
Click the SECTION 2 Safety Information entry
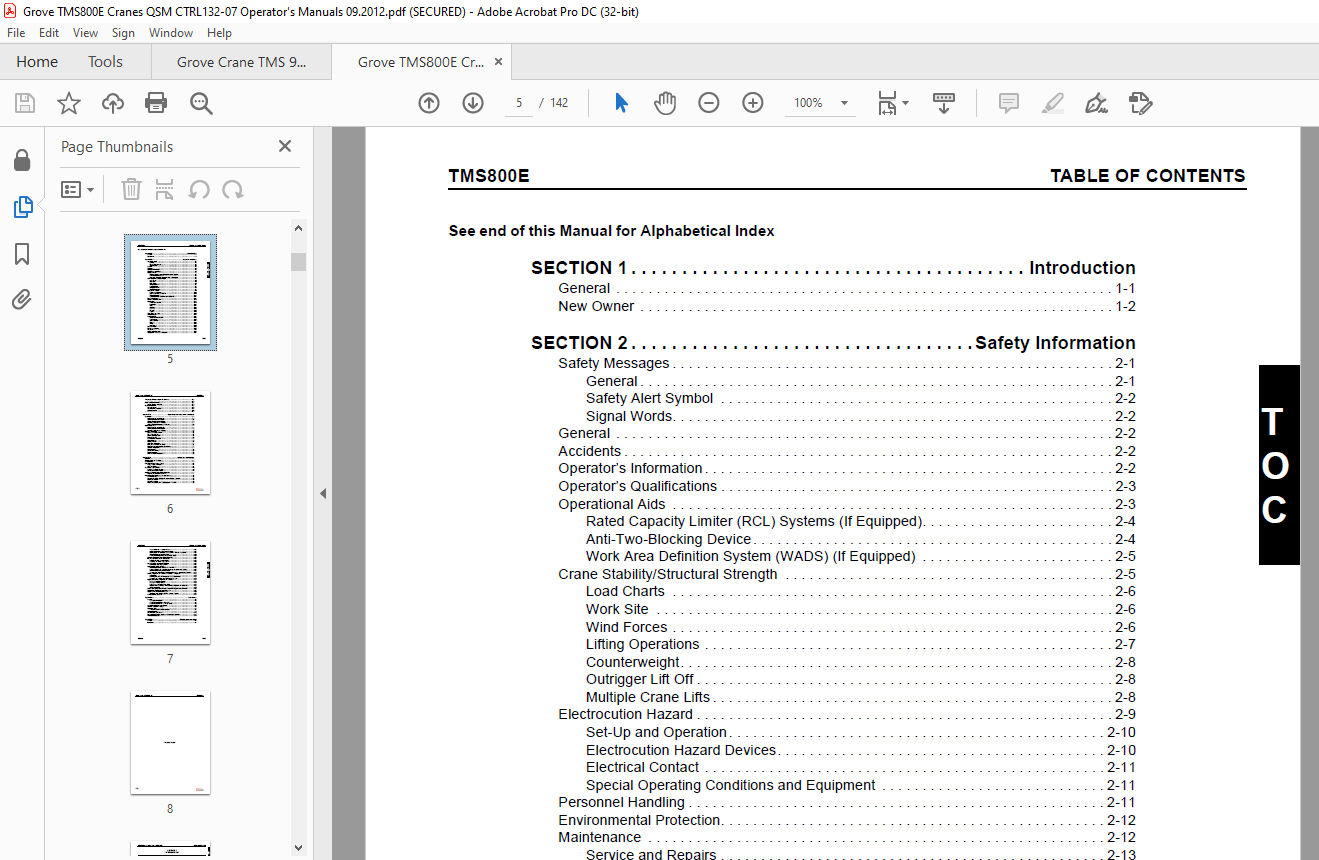(833, 342)
